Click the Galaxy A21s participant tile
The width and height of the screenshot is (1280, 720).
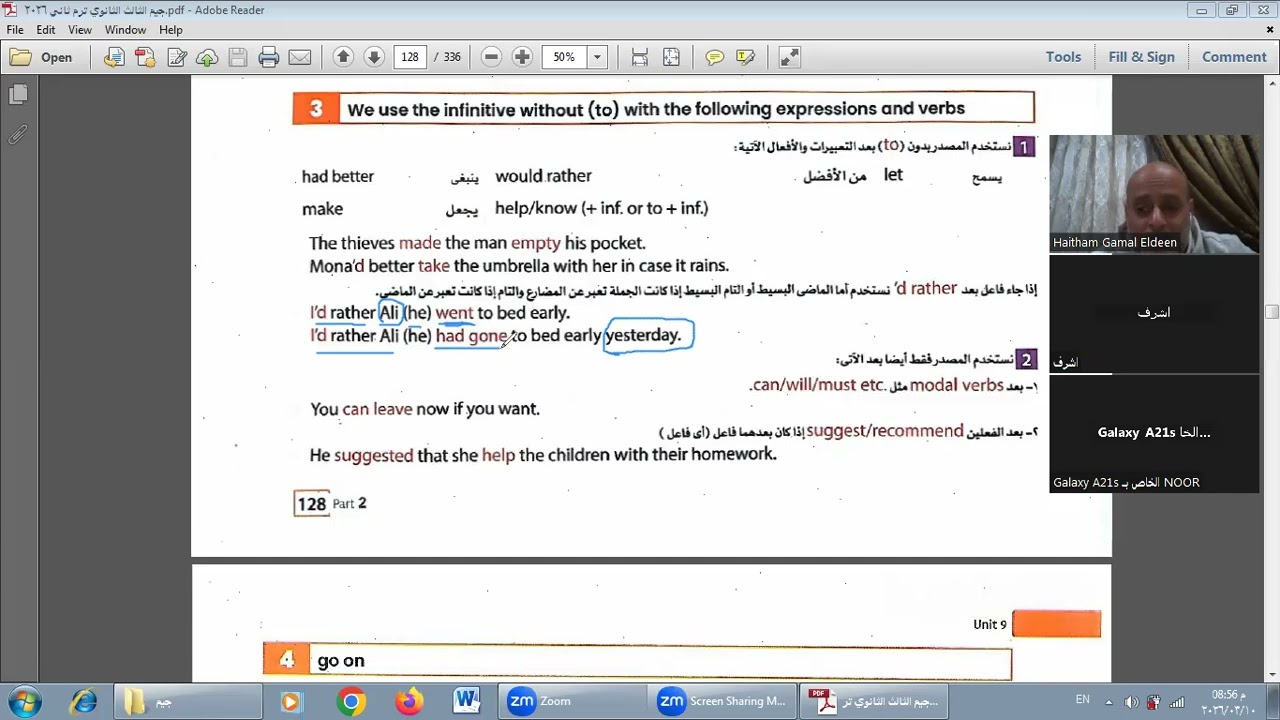(1154, 433)
